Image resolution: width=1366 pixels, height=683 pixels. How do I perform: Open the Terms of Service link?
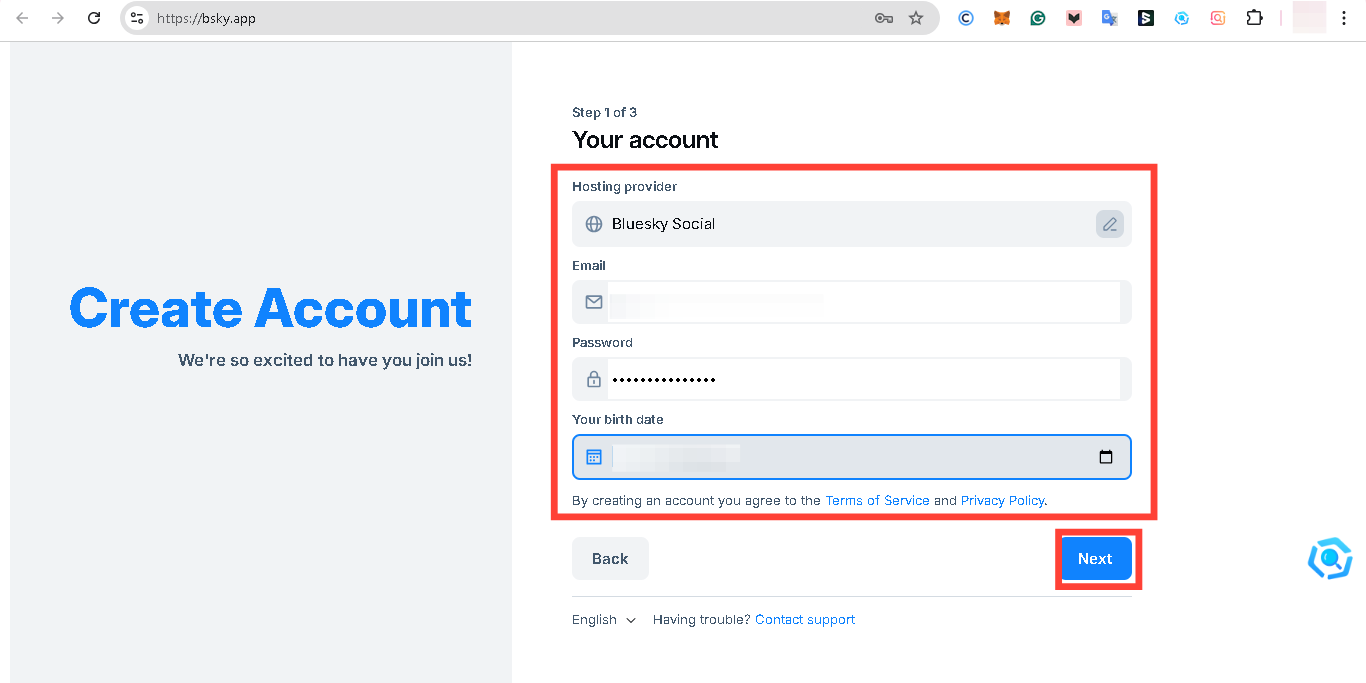[877, 500]
